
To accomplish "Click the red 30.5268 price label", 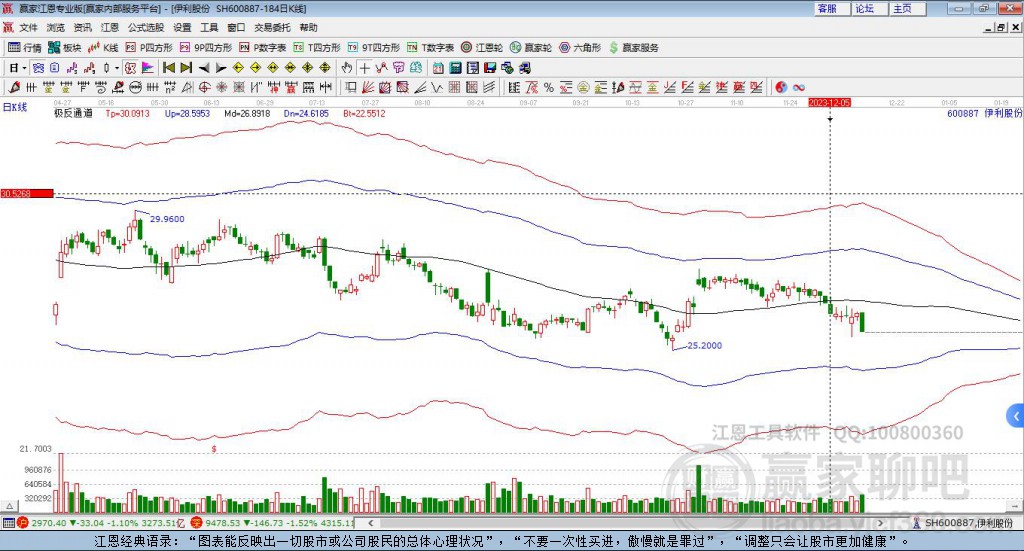I will click(27, 193).
